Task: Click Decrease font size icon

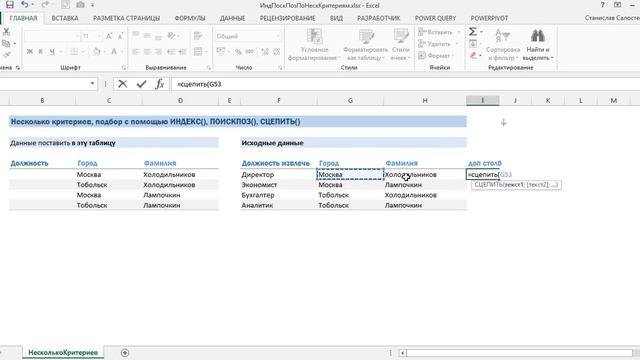Action: [120, 36]
